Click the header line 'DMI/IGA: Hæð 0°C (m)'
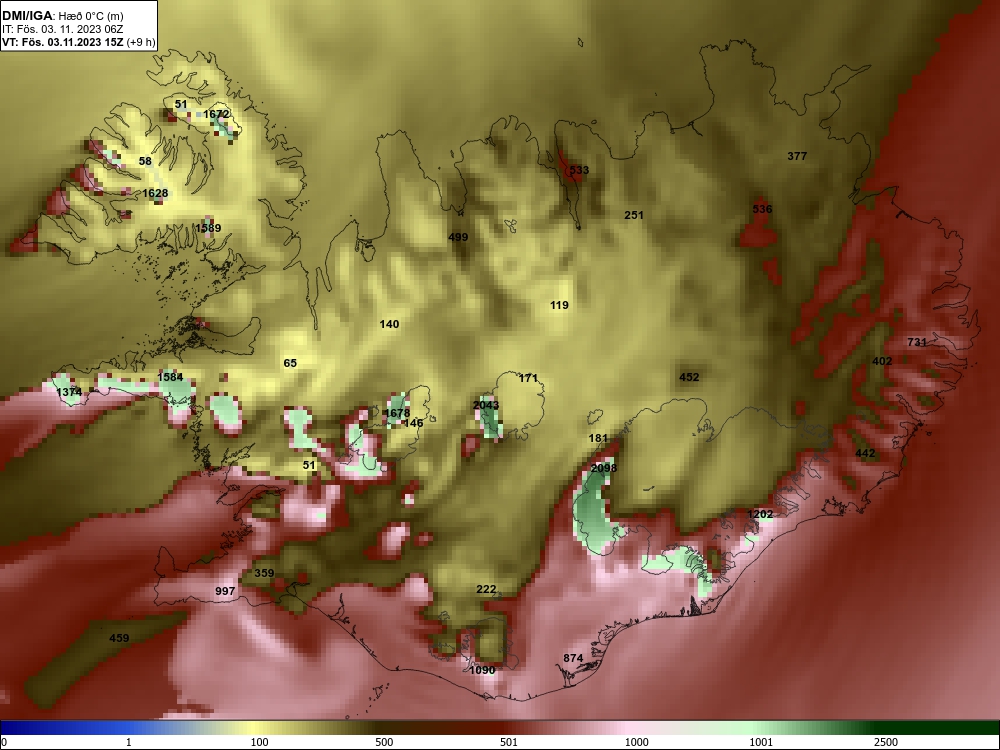The height and width of the screenshot is (750, 1000). 63,15
